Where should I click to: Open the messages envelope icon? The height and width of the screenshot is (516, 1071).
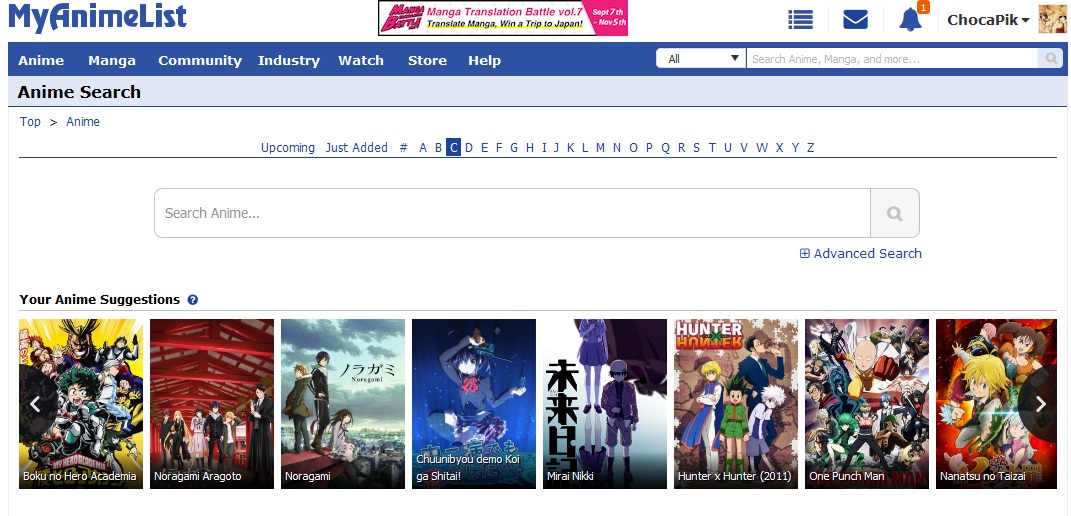click(855, 19)
